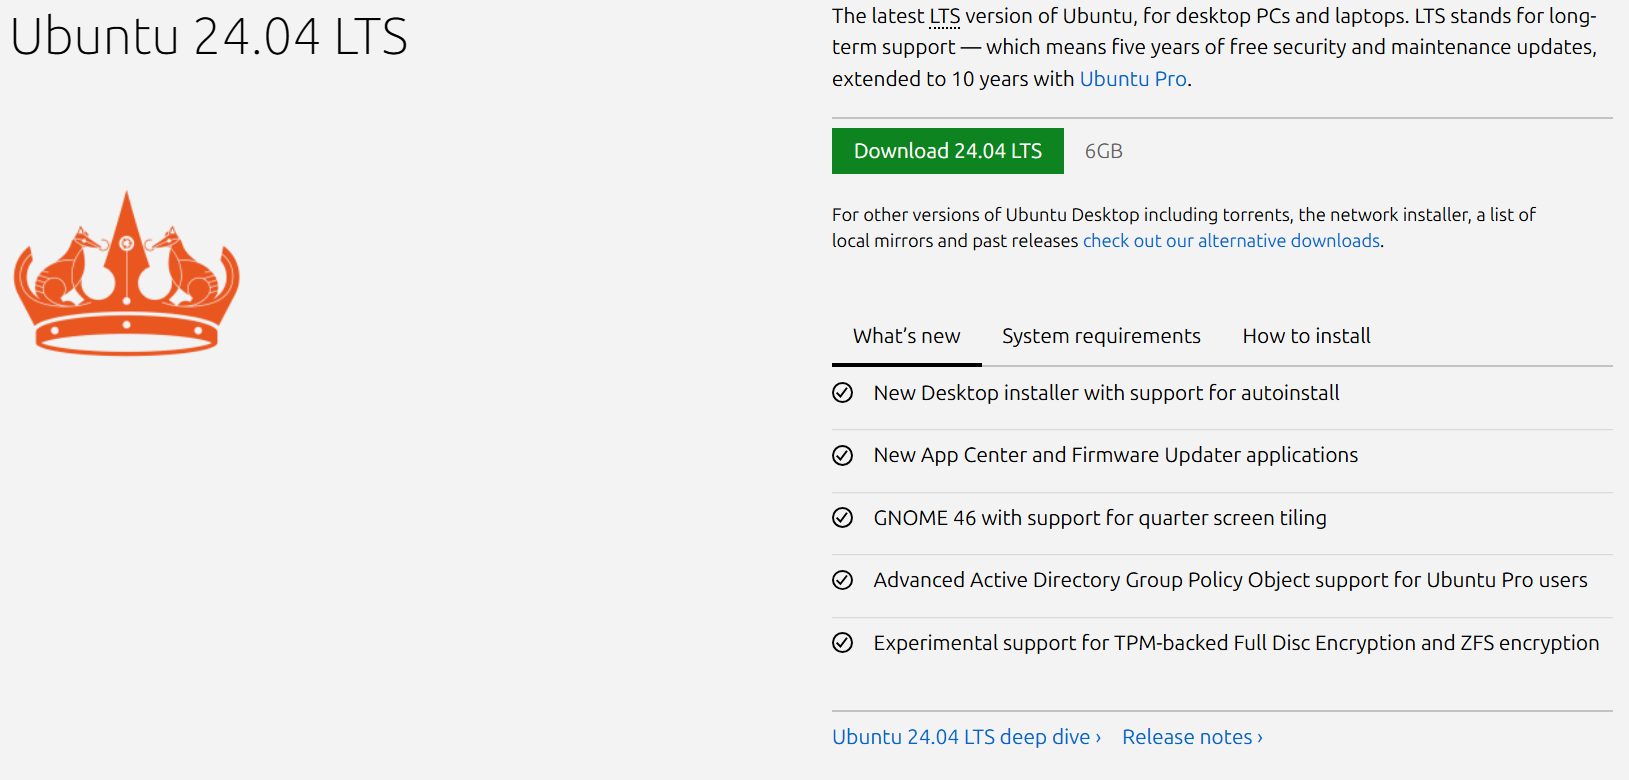1629x780 pixels.
Task: Click the underlined LTS abbreviation
Action: click(945, 17)
